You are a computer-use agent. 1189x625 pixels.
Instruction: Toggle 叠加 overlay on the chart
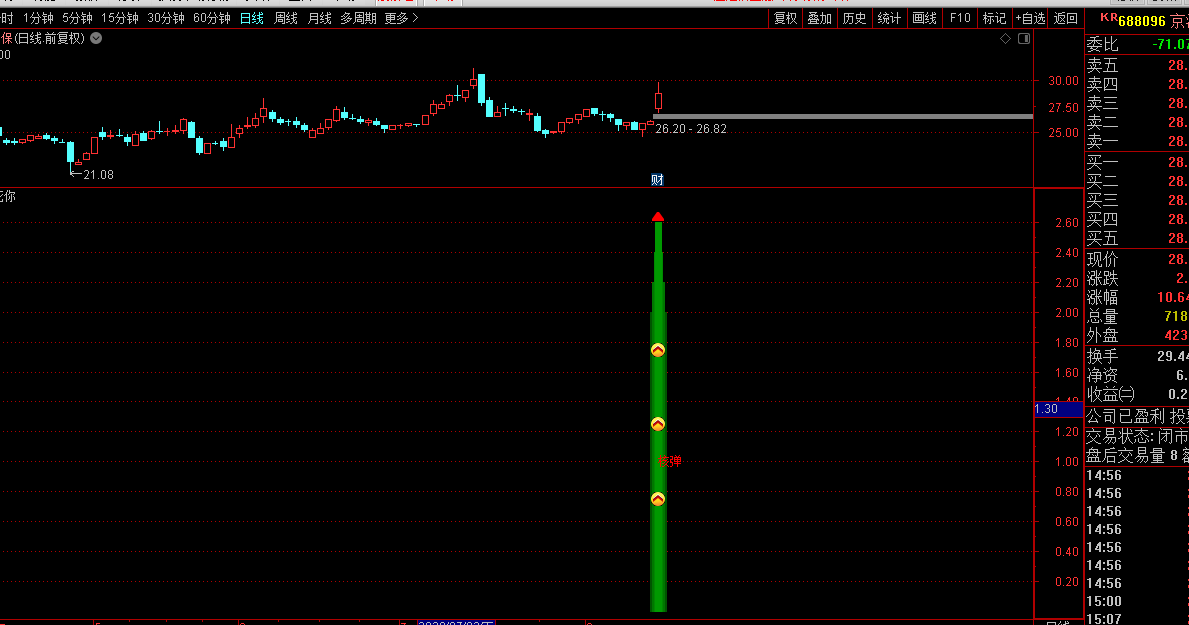pyautogui.click(x=819, y=18)
